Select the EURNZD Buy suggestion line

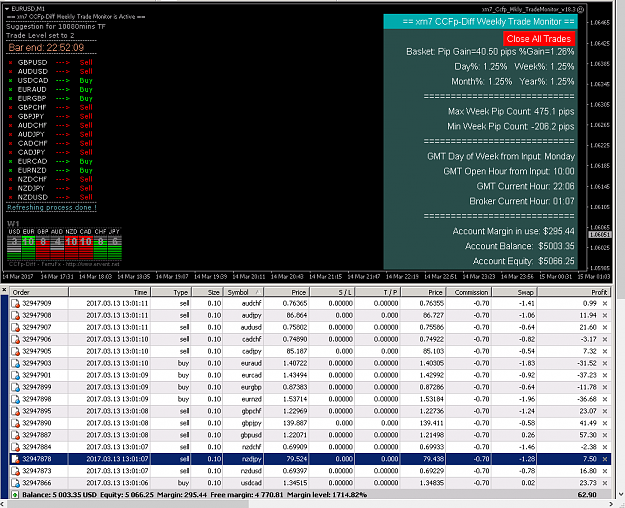[x=50, y=170]
